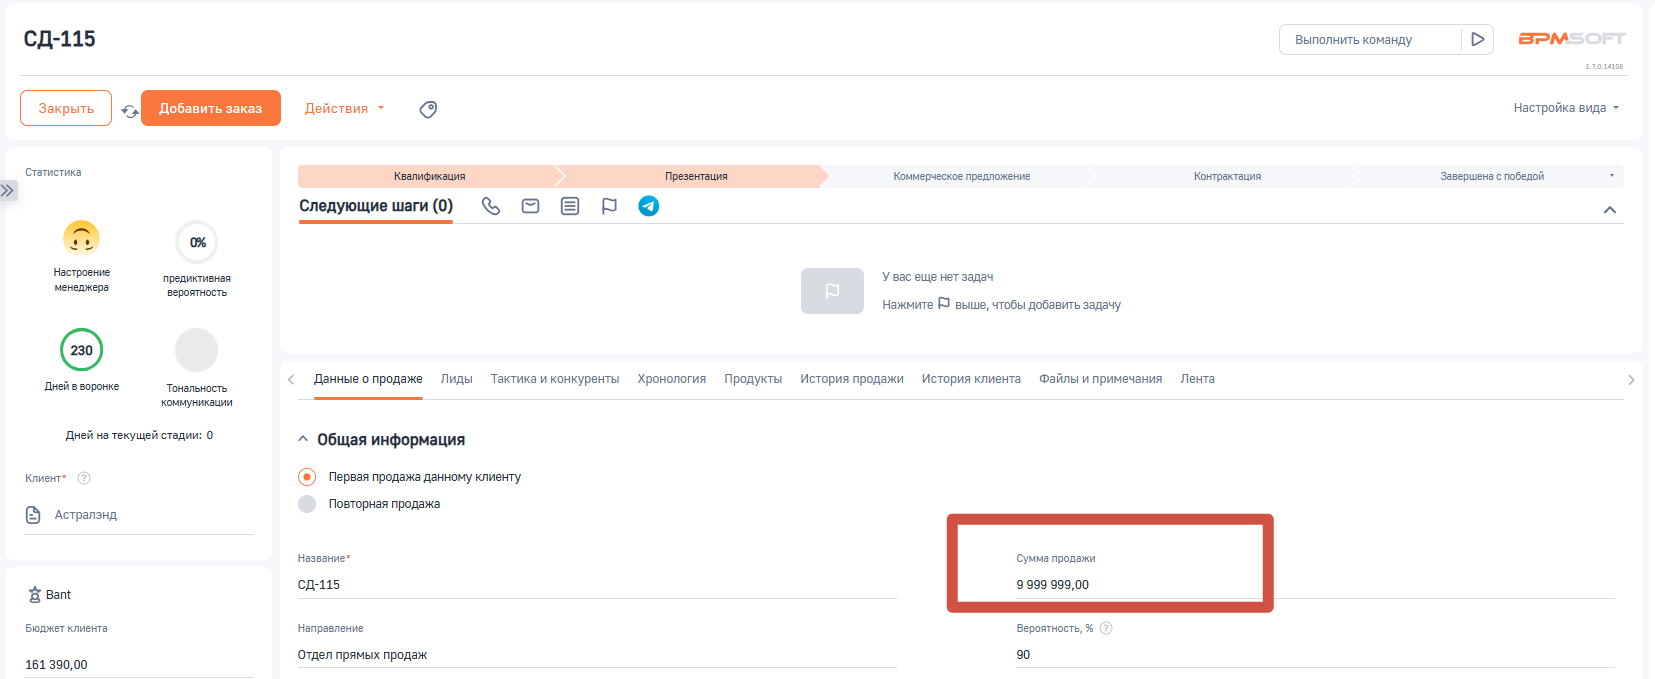
Task: Click the 0% predictive probability circle
Action: 197,242
